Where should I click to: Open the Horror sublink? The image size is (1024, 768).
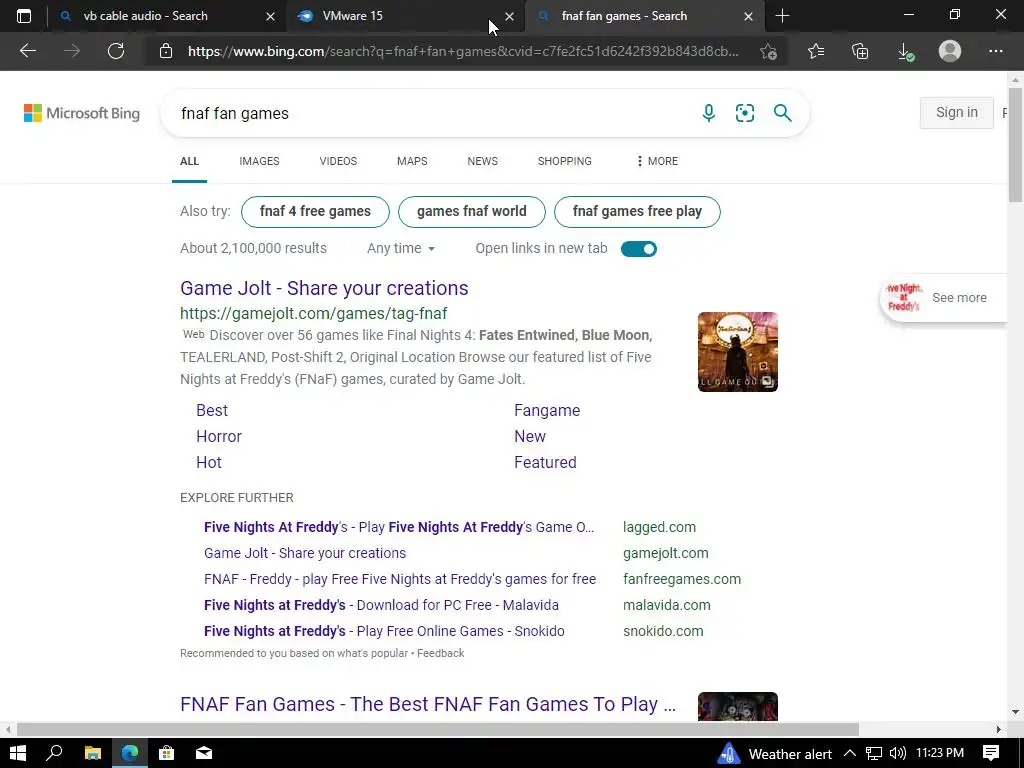(219, 436)
